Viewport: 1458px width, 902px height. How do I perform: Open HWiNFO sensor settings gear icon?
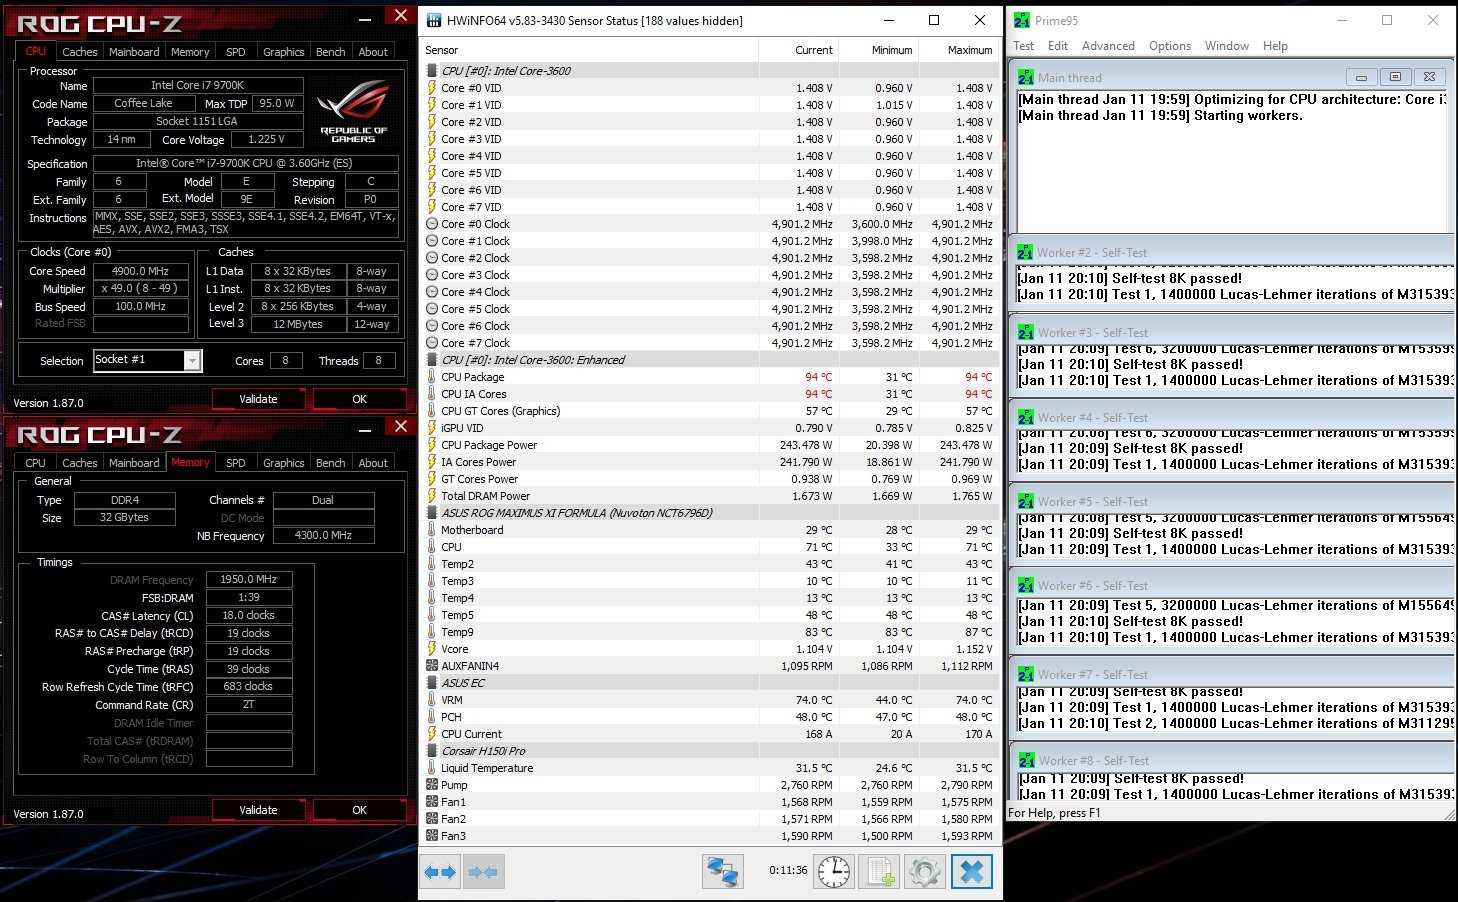tap(925, 872)
